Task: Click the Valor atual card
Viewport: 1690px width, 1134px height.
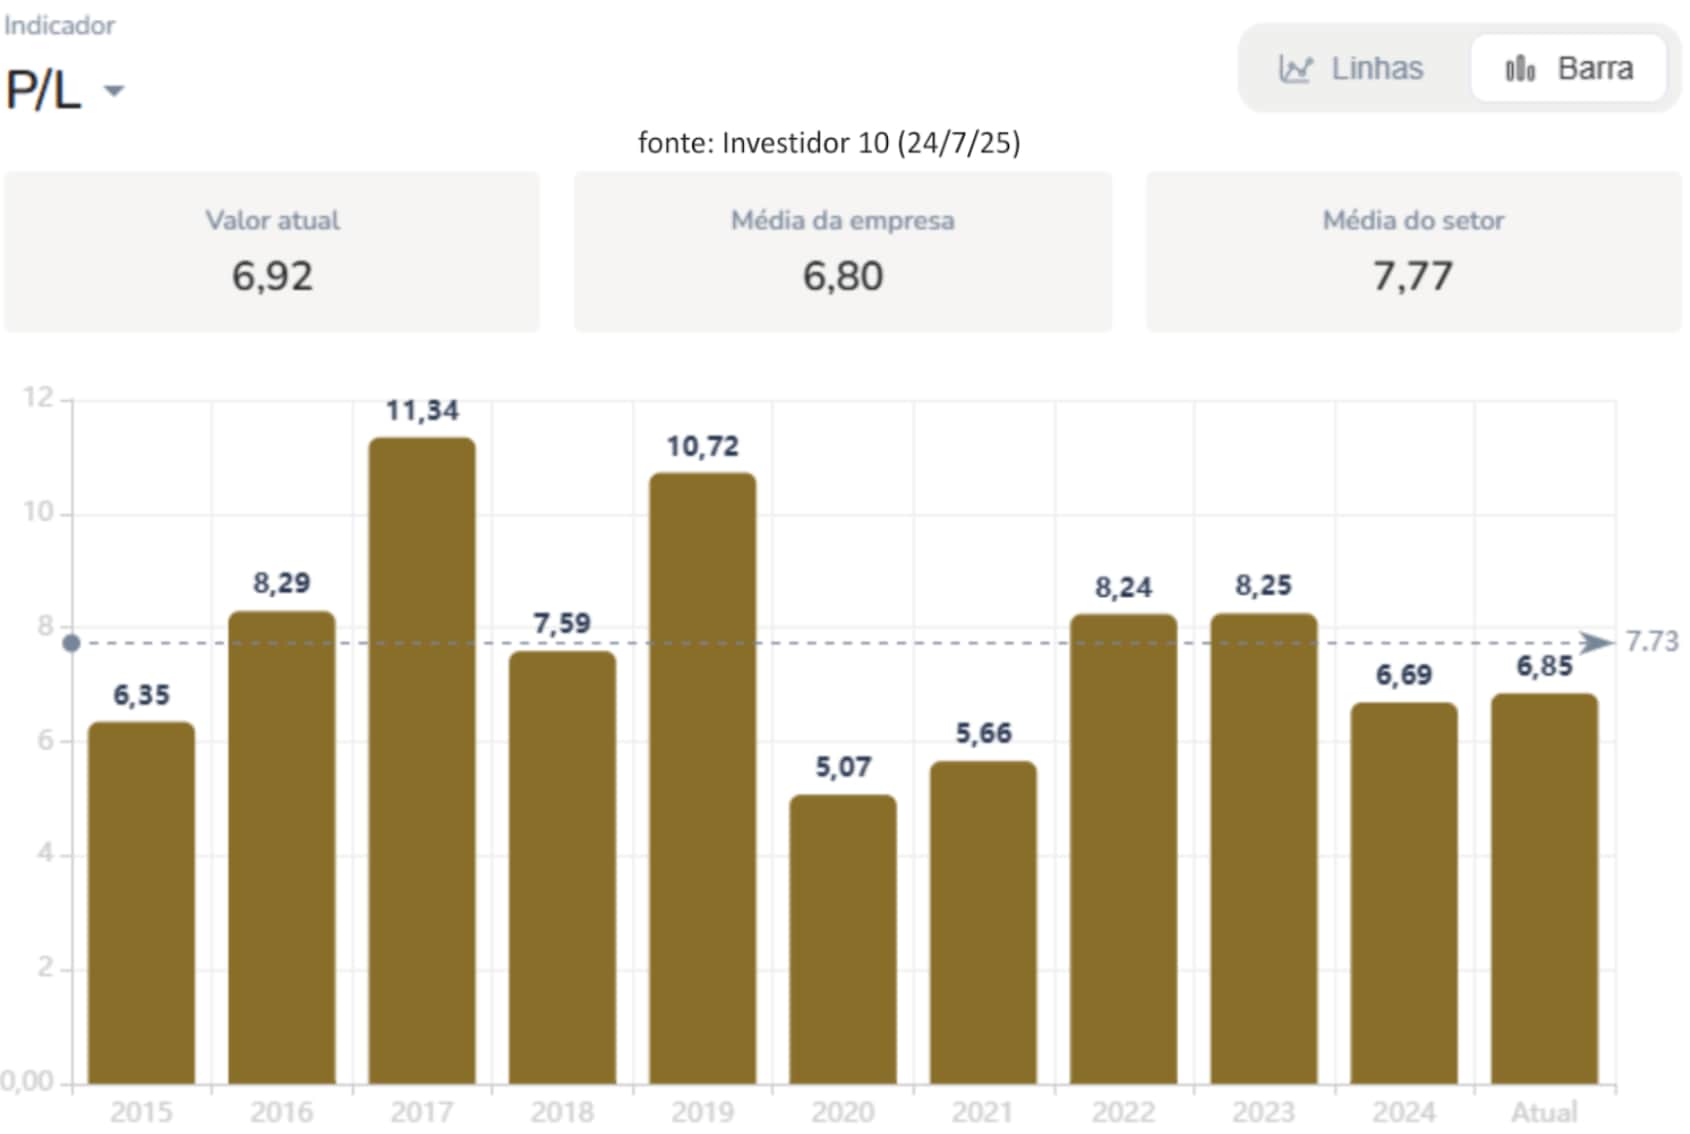Action: point(272,252)
